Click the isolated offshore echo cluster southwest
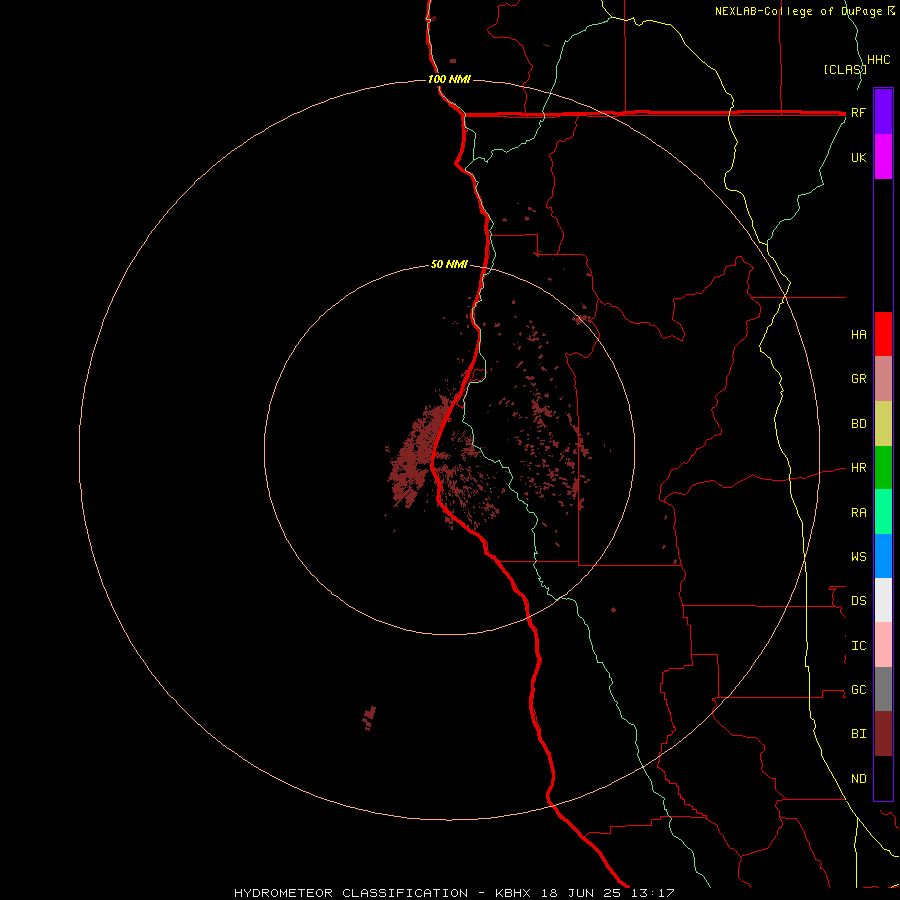Viewport: 900px width, 900px height. coord(369,718)
